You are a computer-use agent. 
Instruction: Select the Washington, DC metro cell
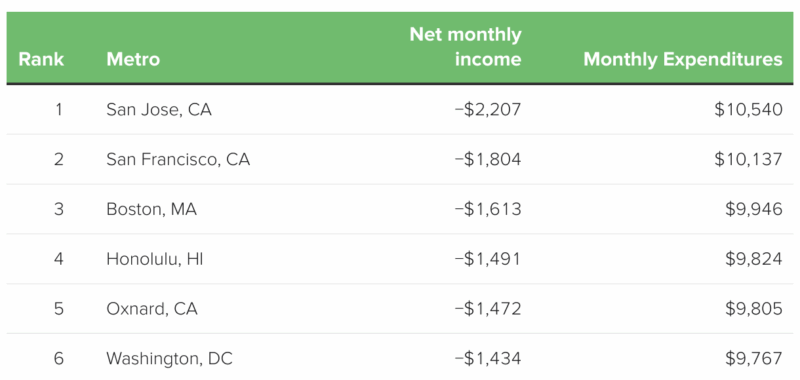tap(169, 359)
